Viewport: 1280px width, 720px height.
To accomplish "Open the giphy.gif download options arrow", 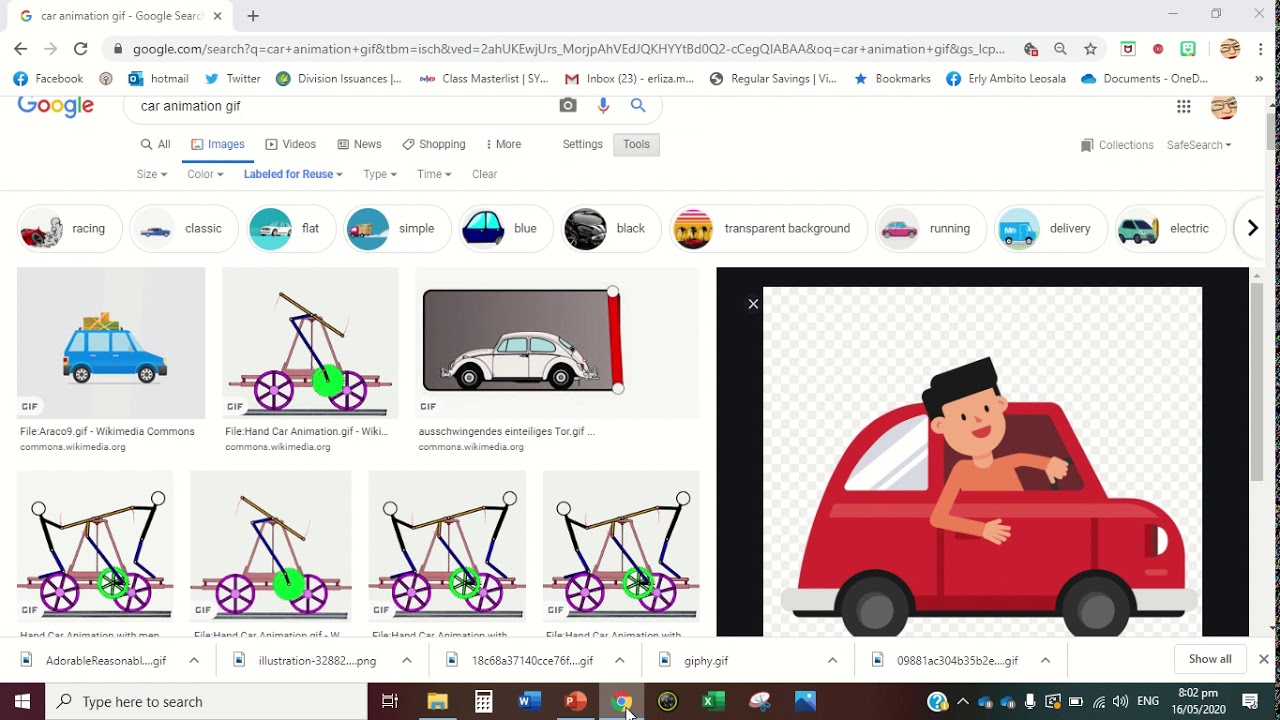I will (832, 660).
